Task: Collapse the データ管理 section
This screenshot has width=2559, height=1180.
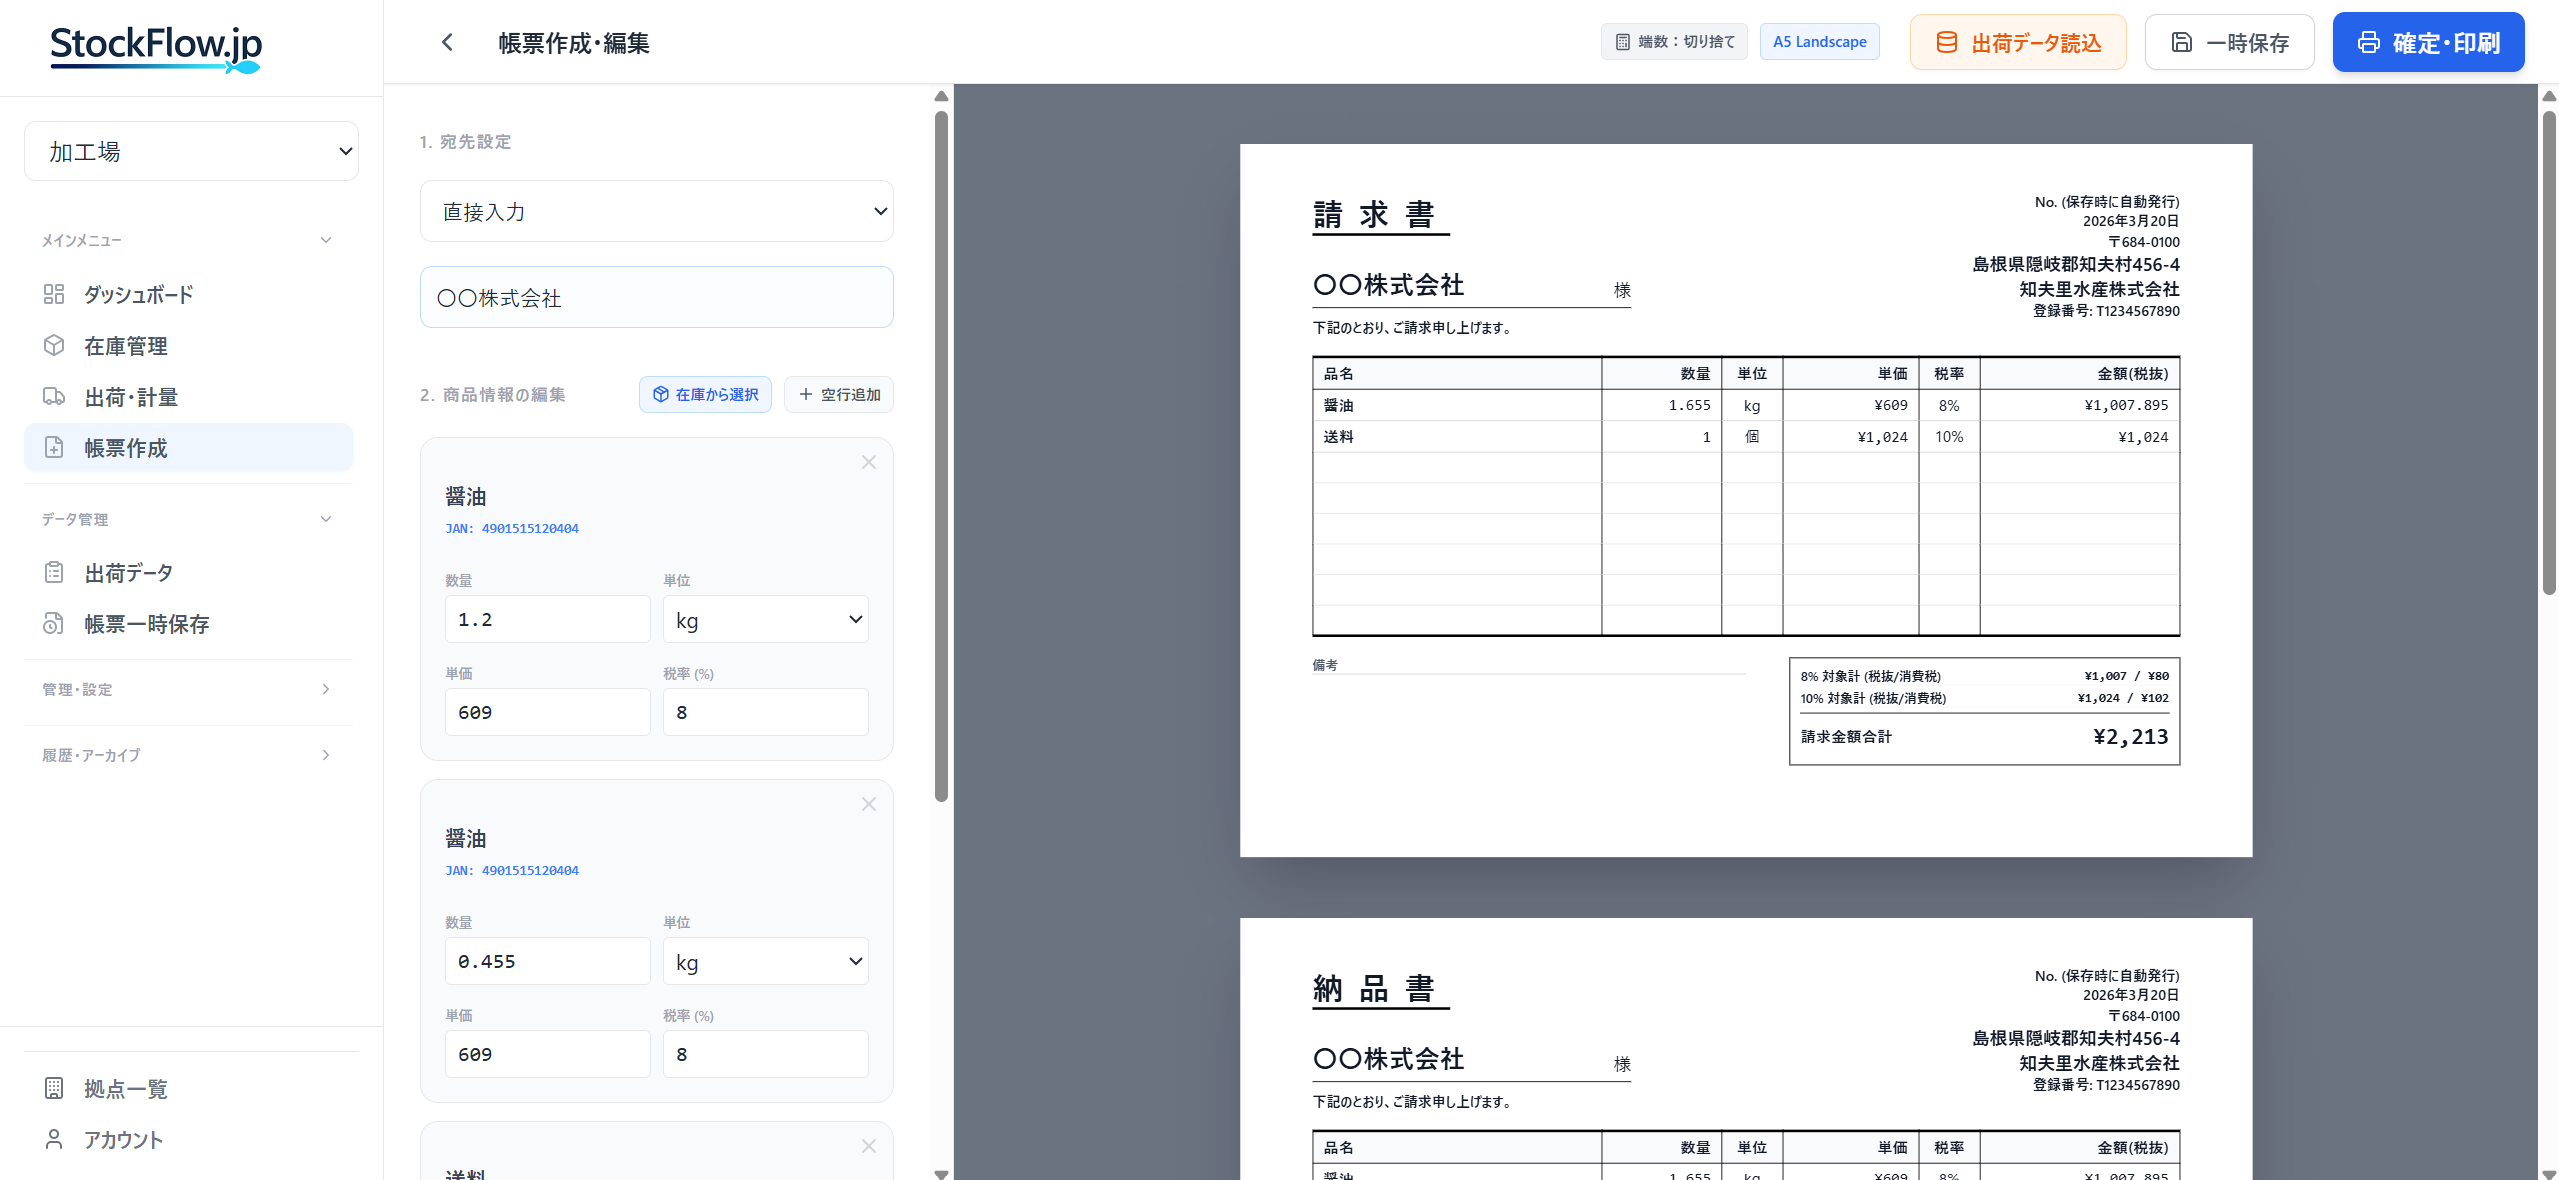Action: tap(325, 518)
